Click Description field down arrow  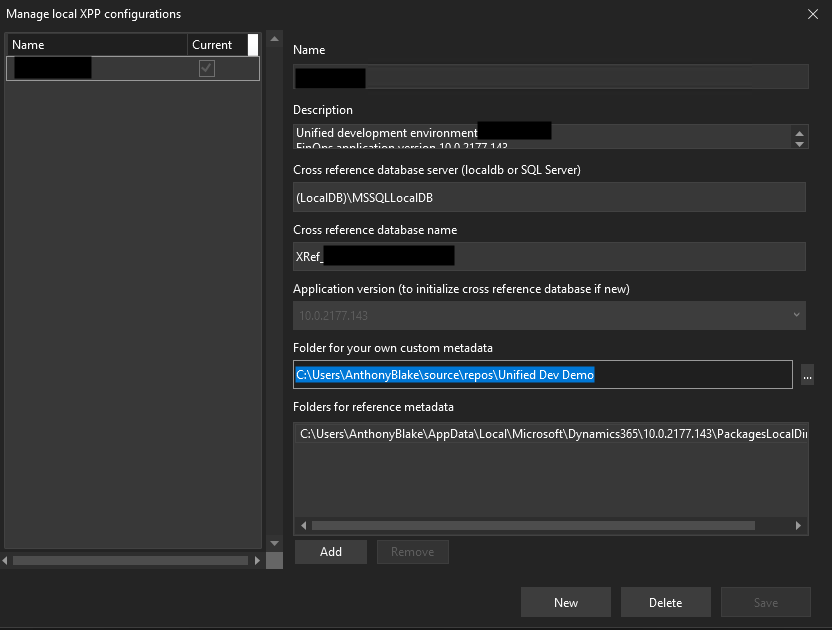[x=799, y=144]
